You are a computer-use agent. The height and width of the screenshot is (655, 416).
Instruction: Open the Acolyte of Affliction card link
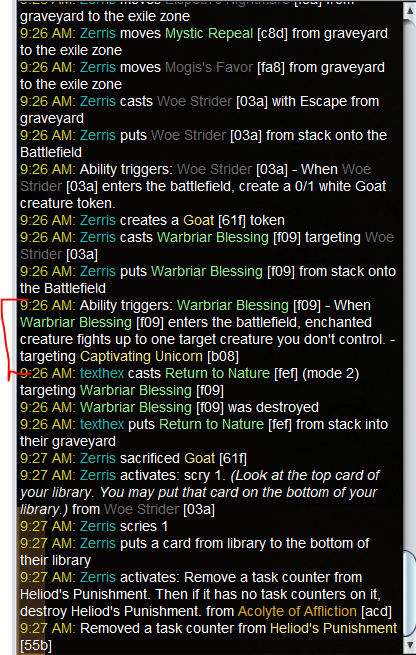(297, 611)
